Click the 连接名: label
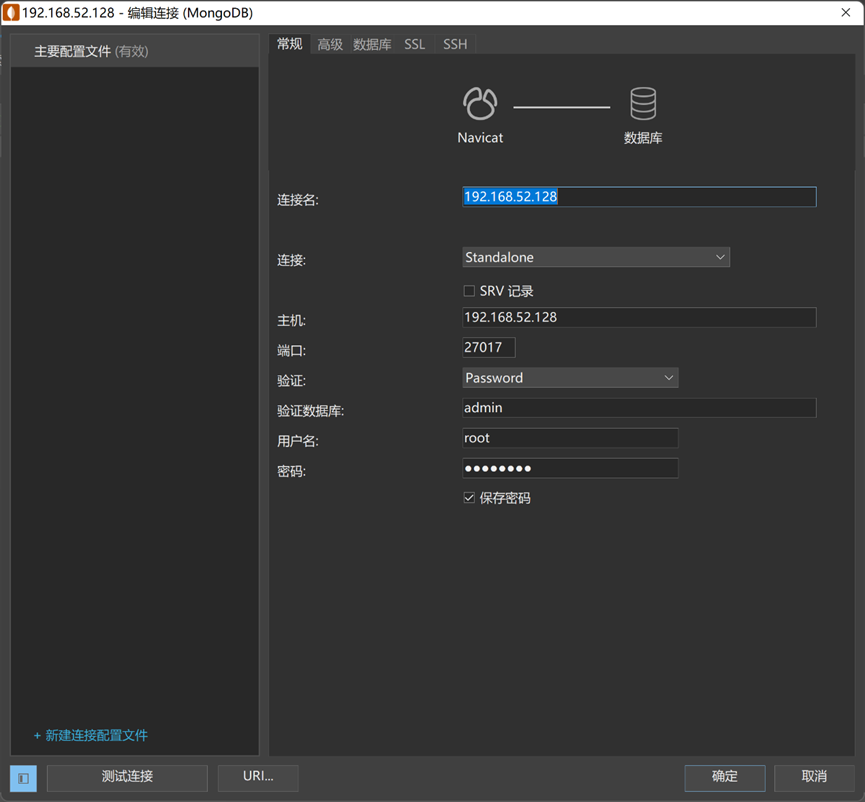The height and width of the screenshot is (802, 865). (x=298, y=200)
